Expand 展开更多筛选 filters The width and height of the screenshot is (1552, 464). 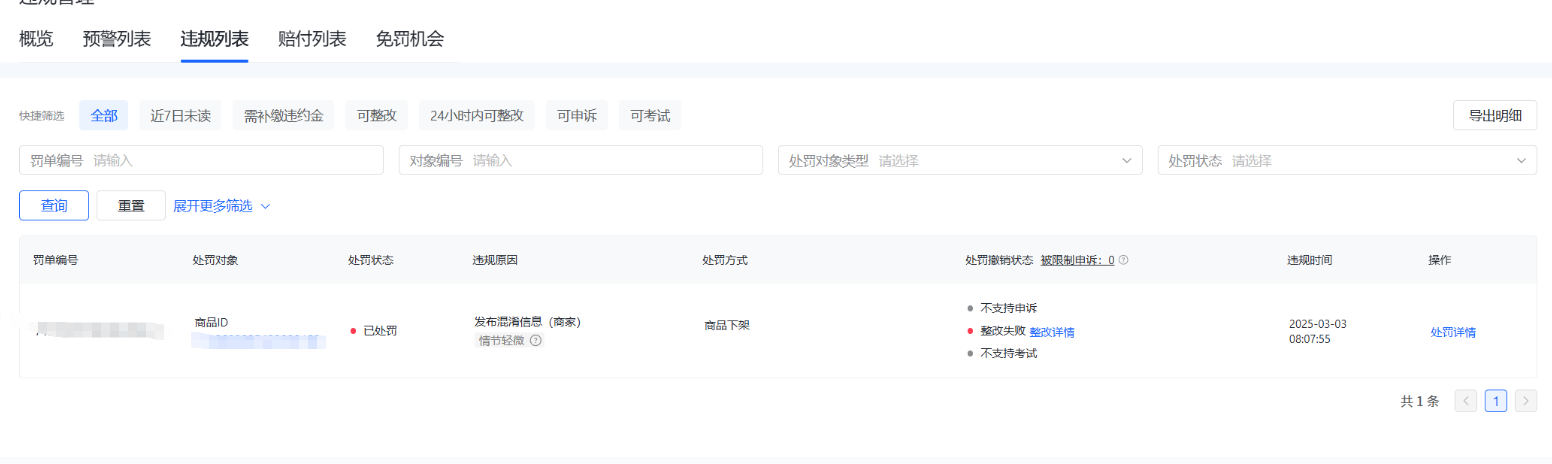click(x=221, y=206)
